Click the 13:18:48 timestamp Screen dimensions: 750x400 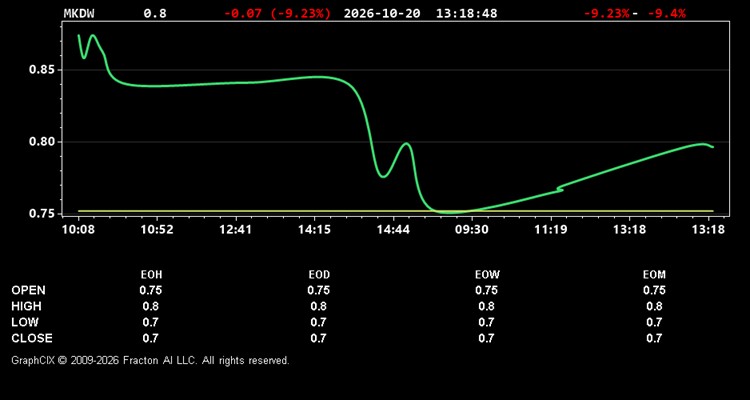point(466,13)
